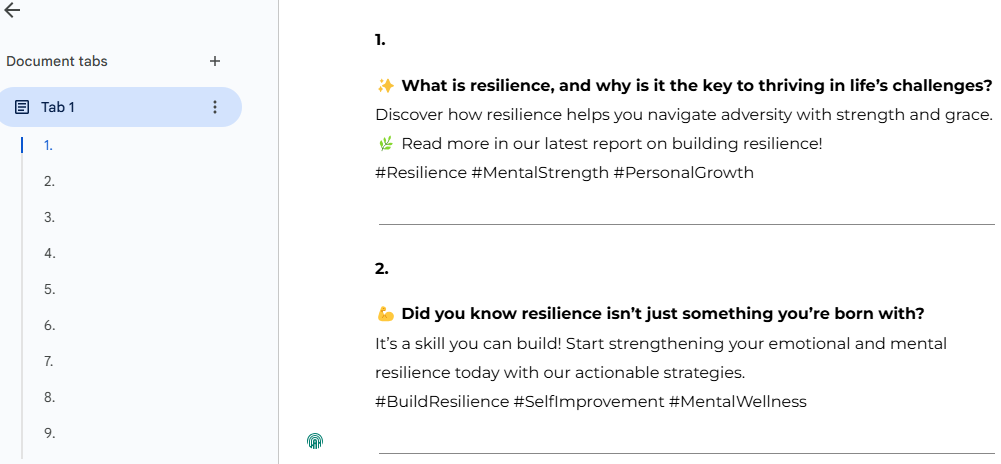The image size is (1001, 464).
Task: Go to outline heading 8.
Action: [x=50, y=397]
